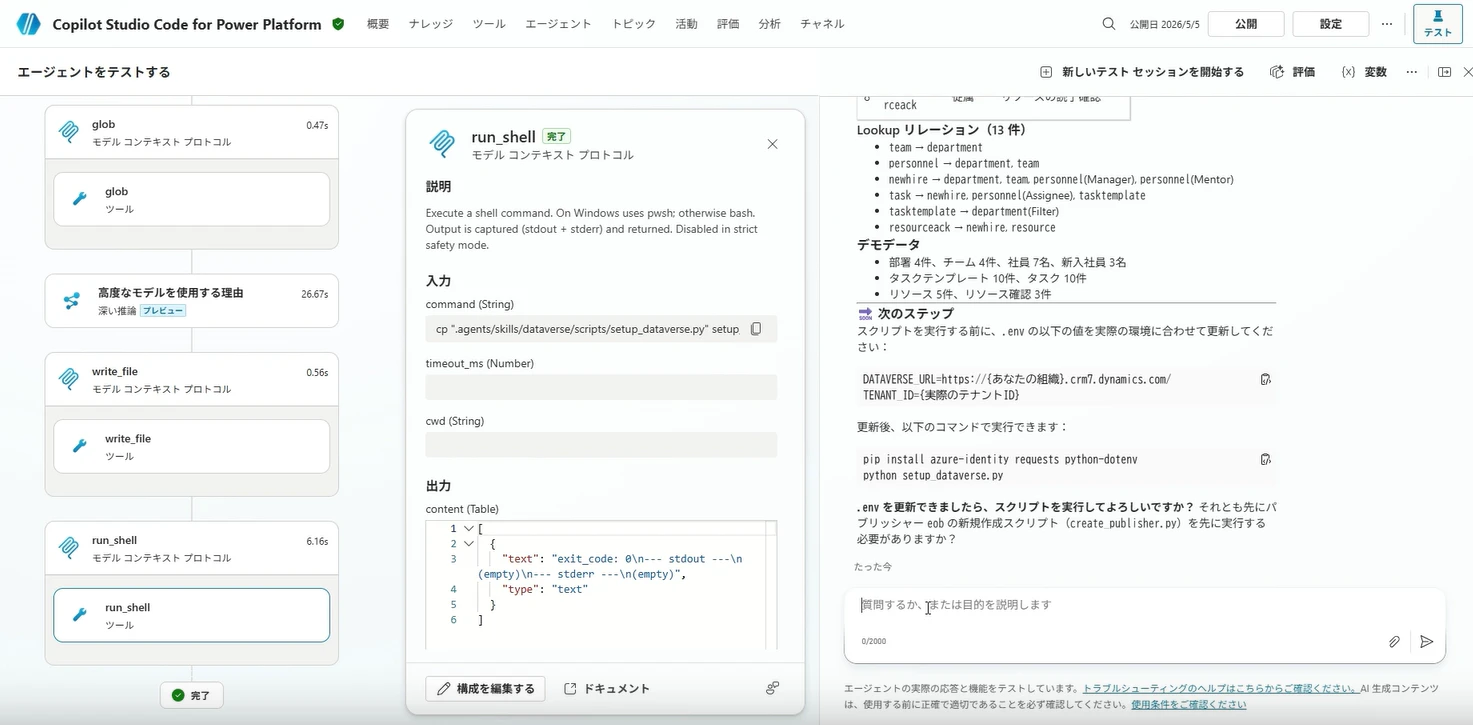This screenshot has width=1473, height=725.
Task: Open the 評価 tab in top navigation
Action: (x=728, y=24)
